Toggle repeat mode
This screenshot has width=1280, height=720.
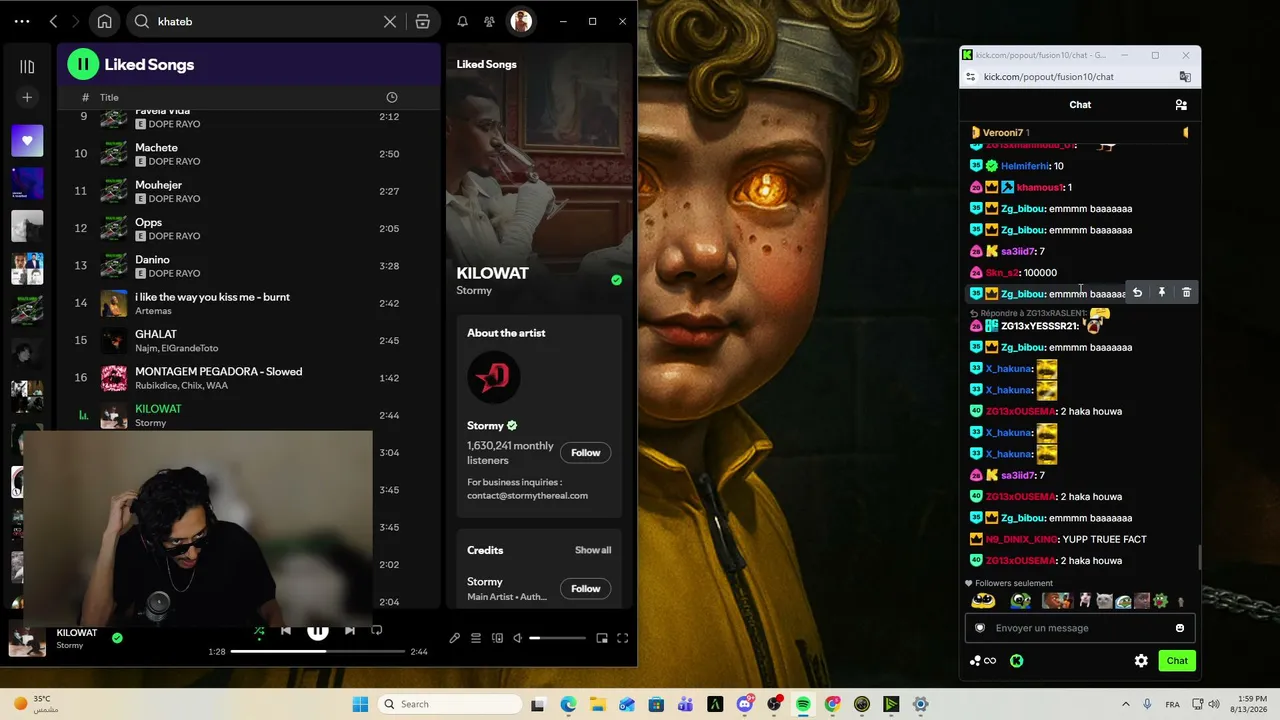tap(377, 630)
